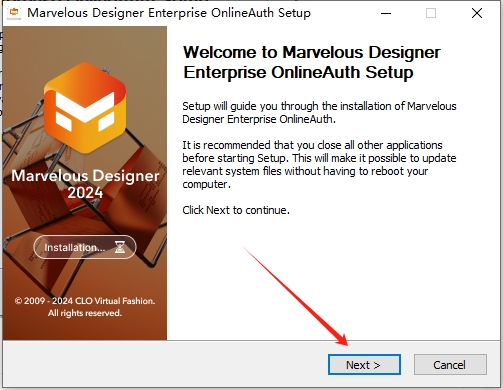Click the hourglass icon beside Installation
Image resolution: width=503 pixels, height=390 pixels.
(120, 247)
